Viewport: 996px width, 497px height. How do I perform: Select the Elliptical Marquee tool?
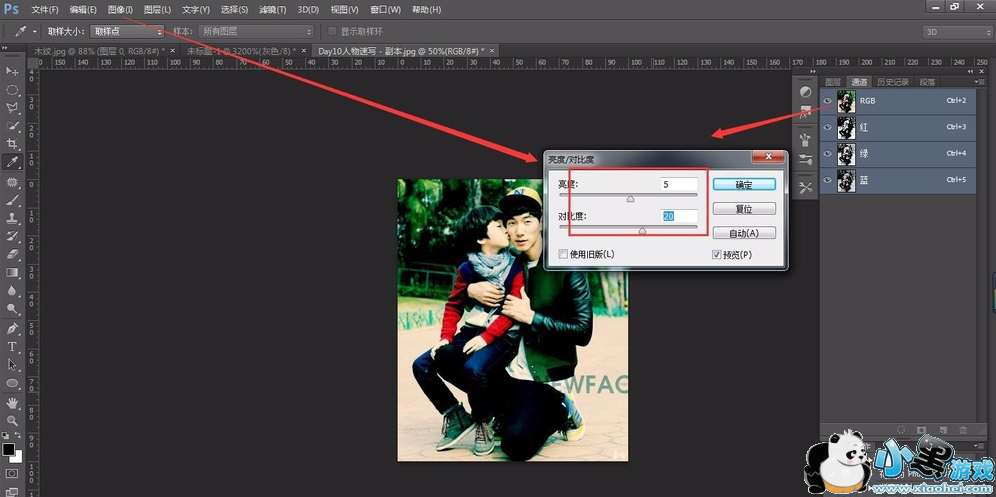coord(13,90)
